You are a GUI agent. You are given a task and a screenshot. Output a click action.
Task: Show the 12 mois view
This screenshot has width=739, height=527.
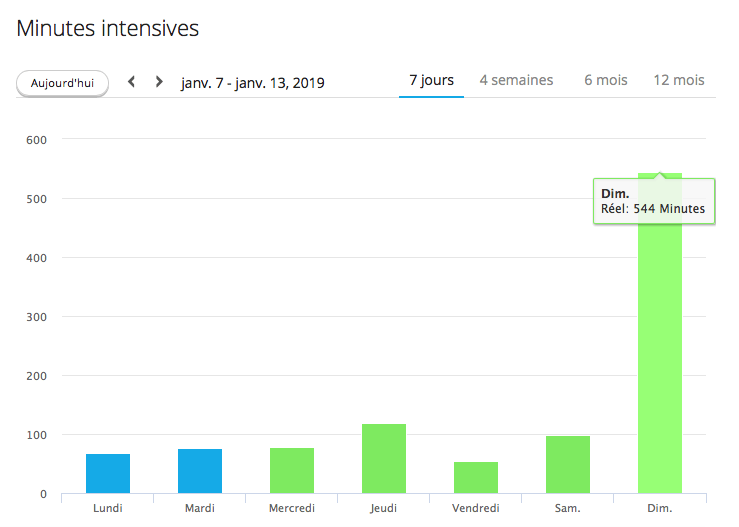[678, 80]
